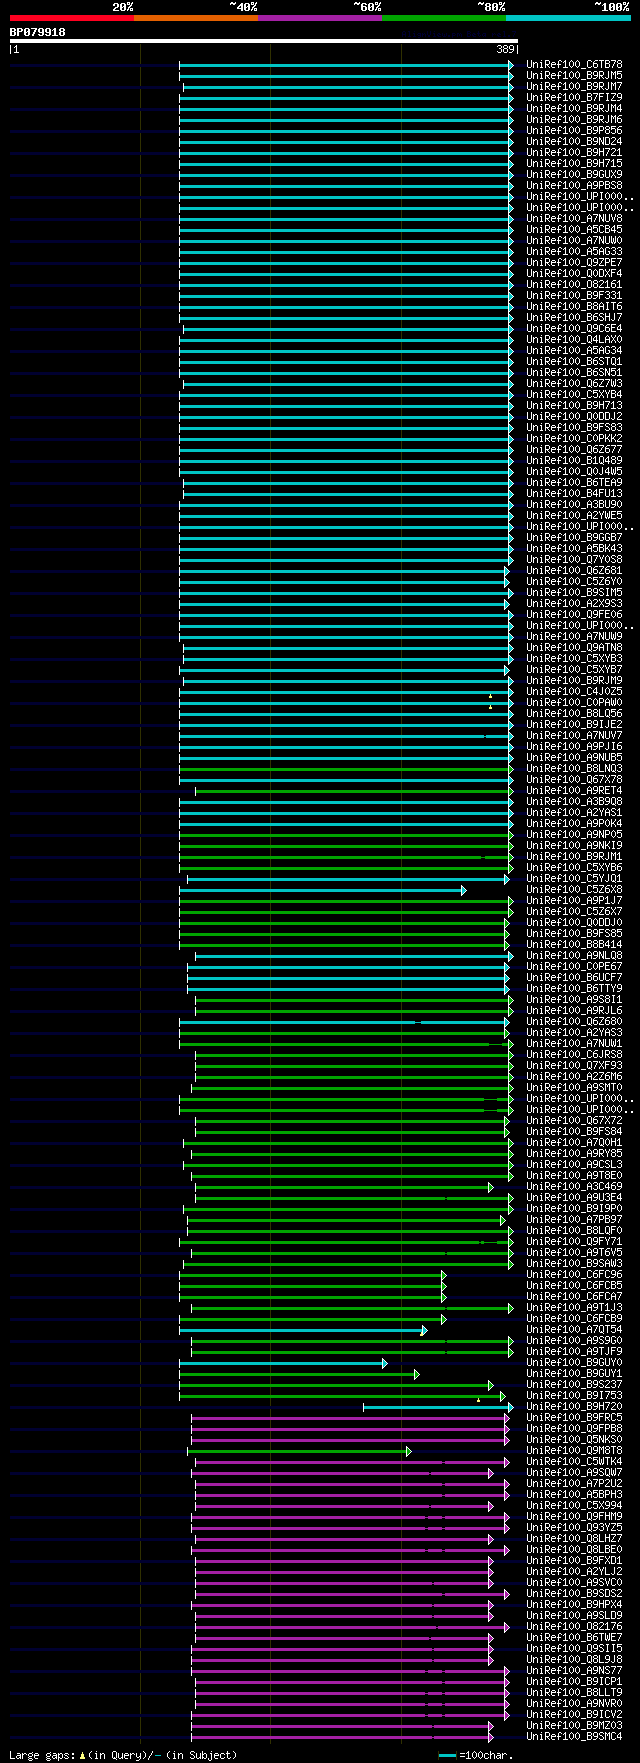Select label UniRef100_B8AIT6
Screen dimensions: 640x1763
(x=574, y=306)
